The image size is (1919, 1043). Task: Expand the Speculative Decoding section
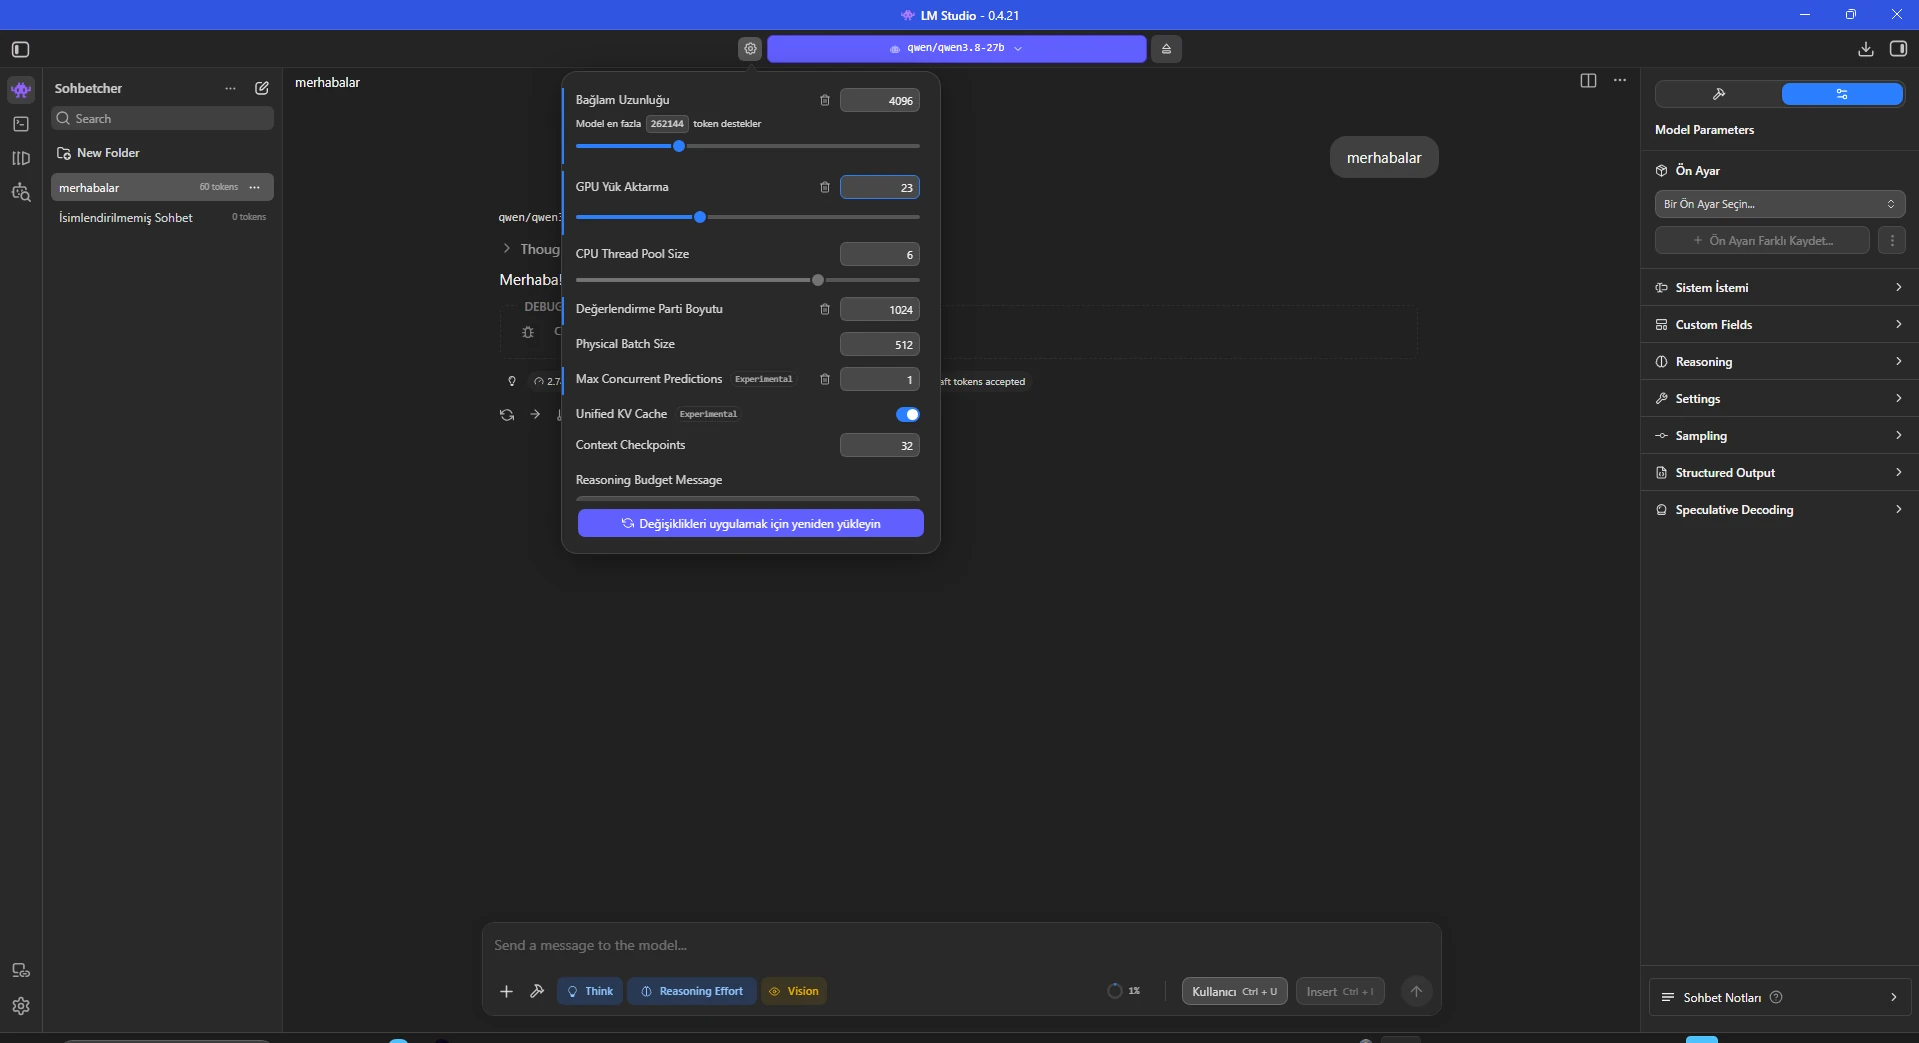click(1780, 509)
